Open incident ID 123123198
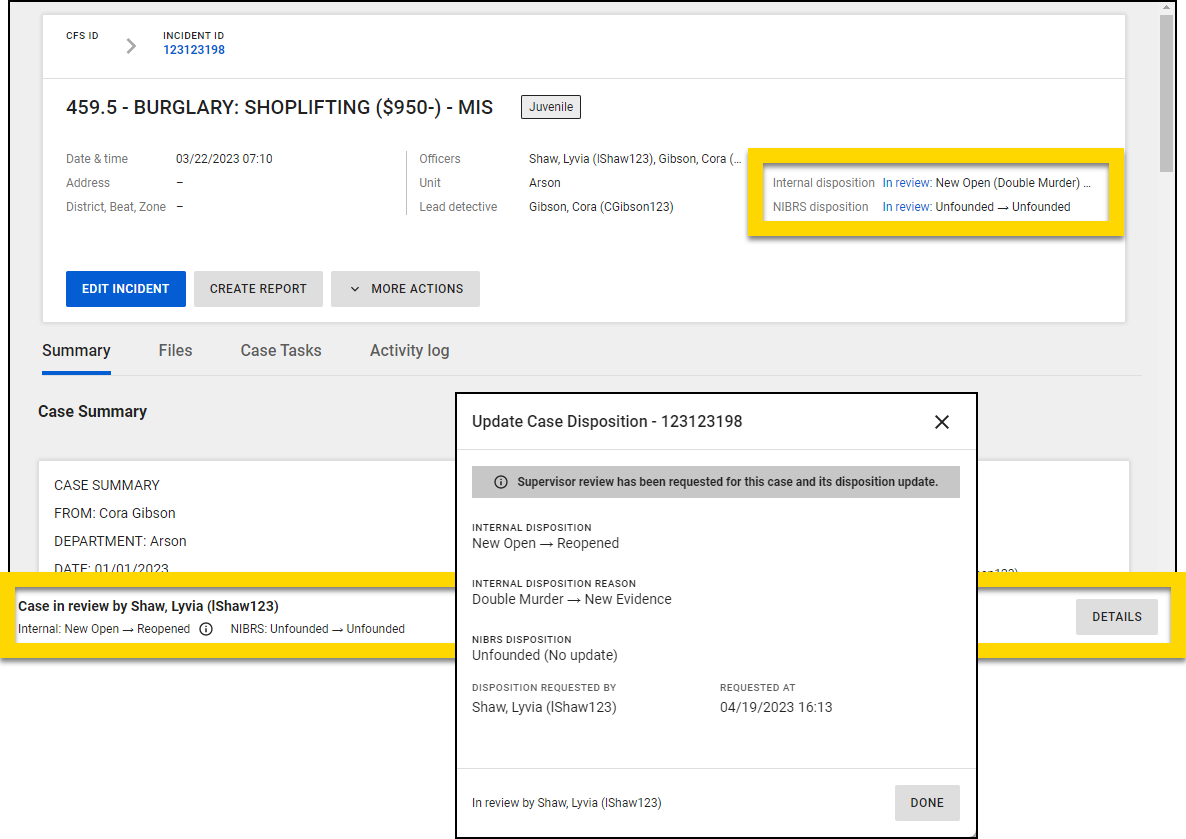Viewport: 1186px width, 839px height. point(193,50)
